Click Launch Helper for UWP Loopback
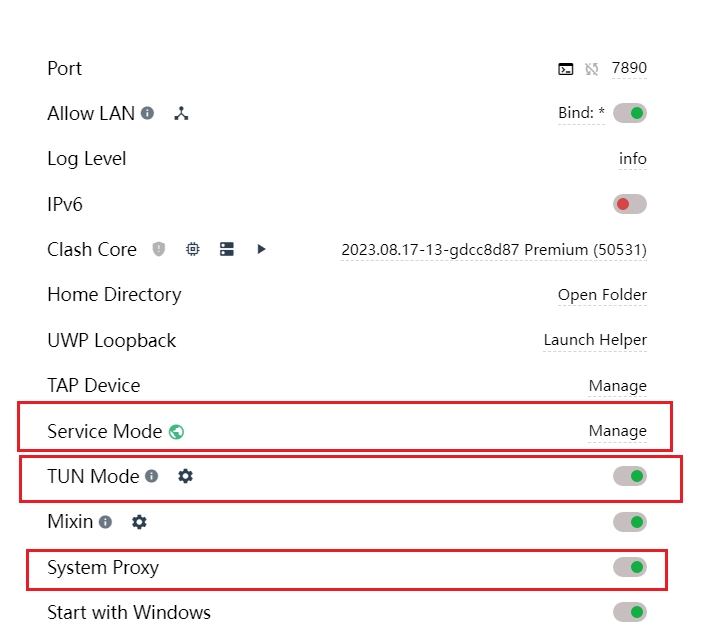 coord(595,340)
